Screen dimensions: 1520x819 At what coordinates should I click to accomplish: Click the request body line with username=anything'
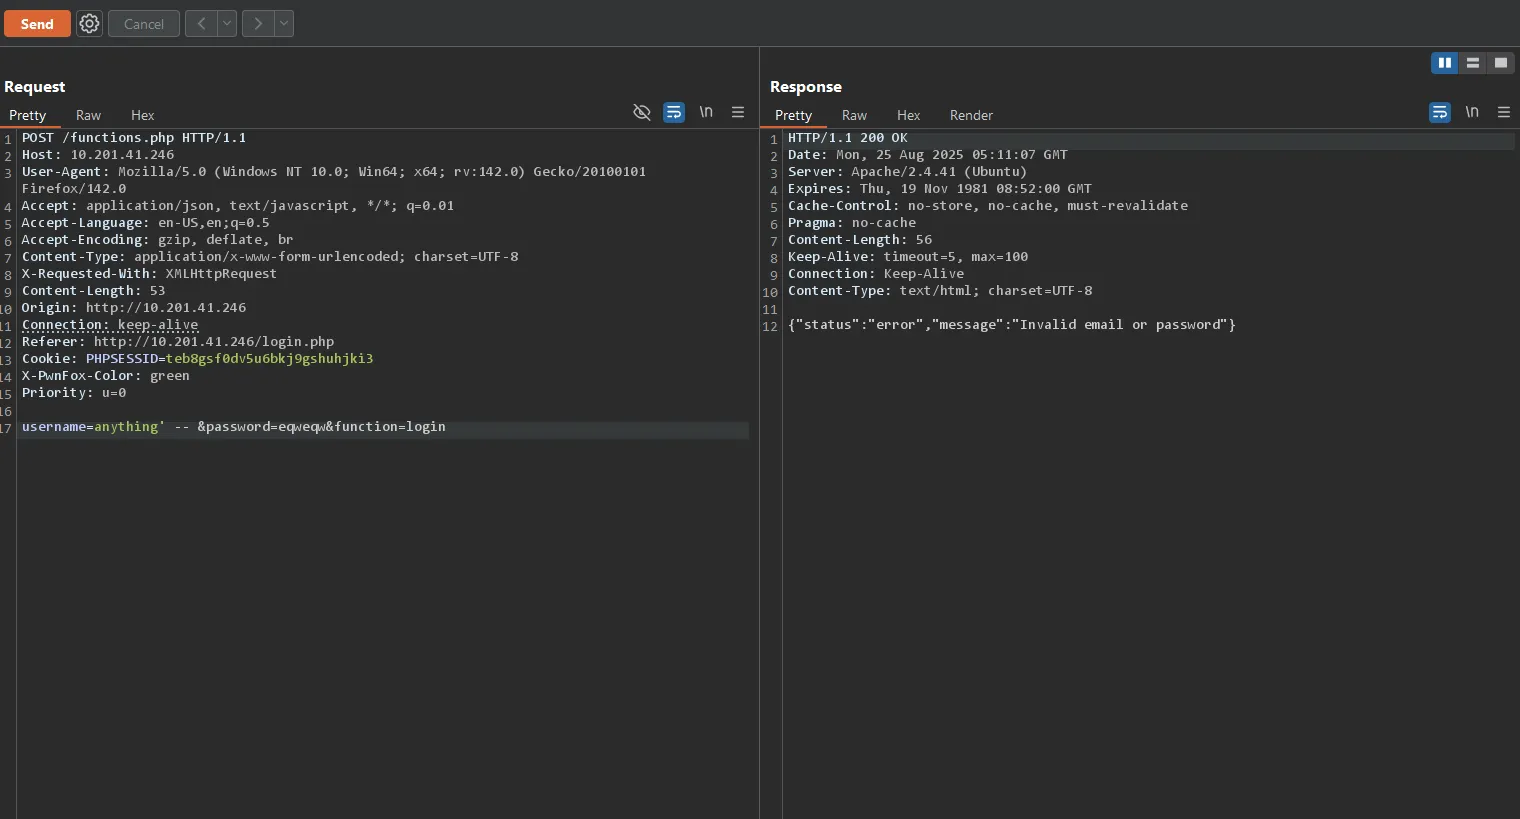click(234, 427)
